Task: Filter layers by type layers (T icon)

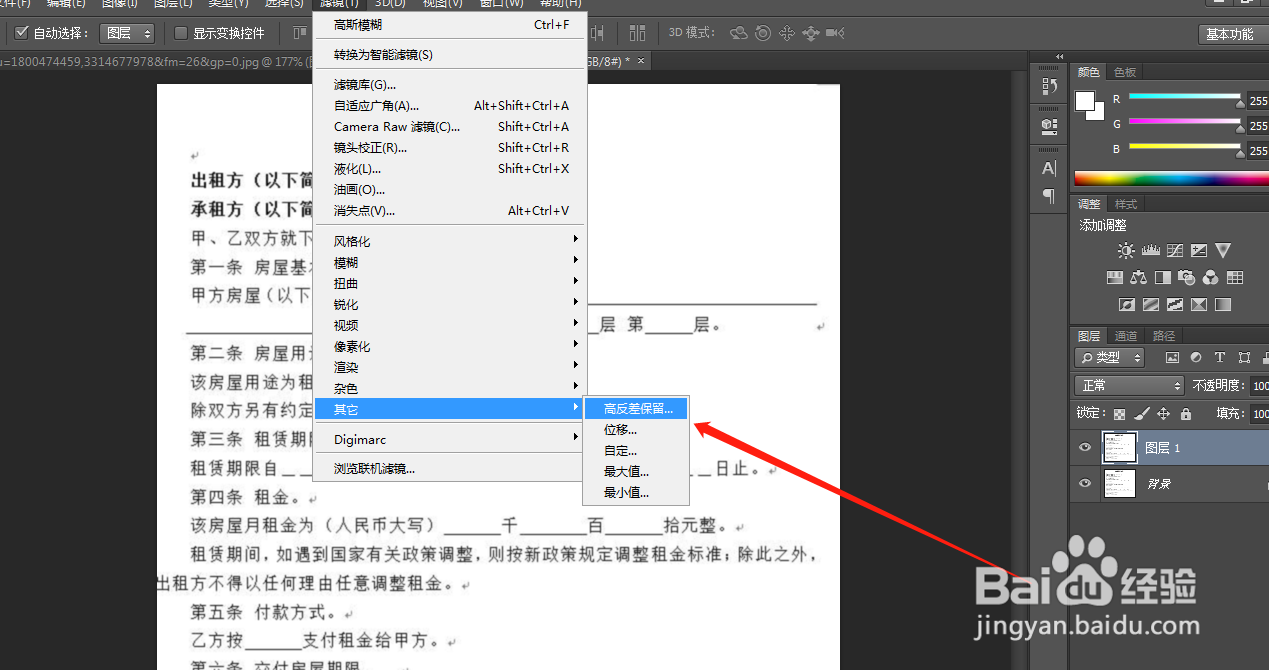Action: [x=1220, y=357]
